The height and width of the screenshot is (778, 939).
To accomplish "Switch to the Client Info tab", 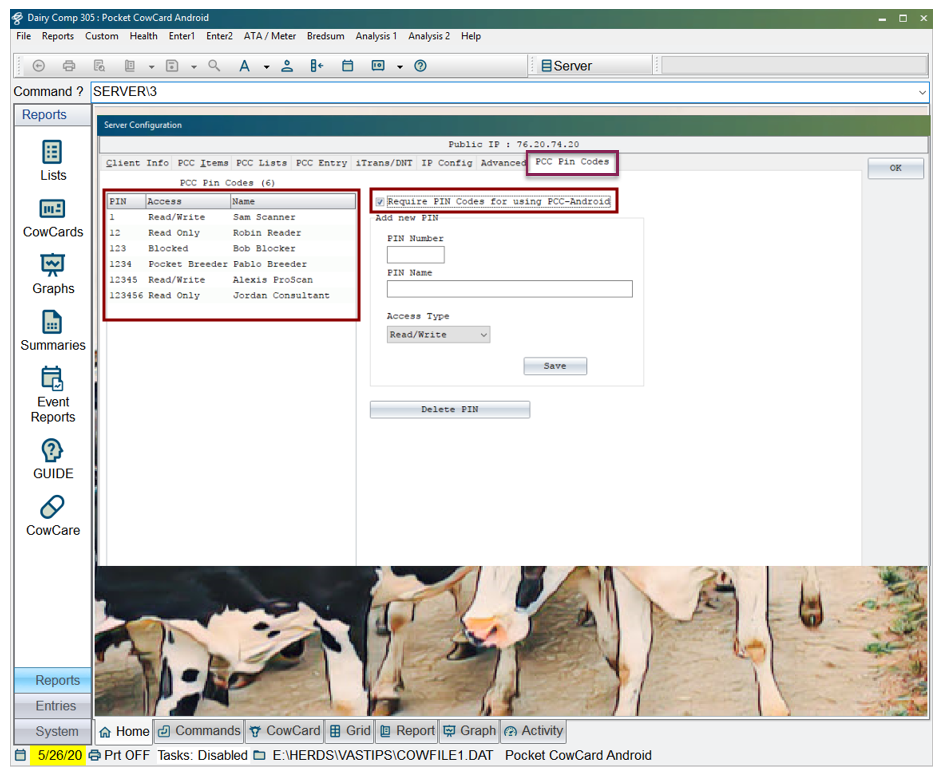I will click(137, 163).
